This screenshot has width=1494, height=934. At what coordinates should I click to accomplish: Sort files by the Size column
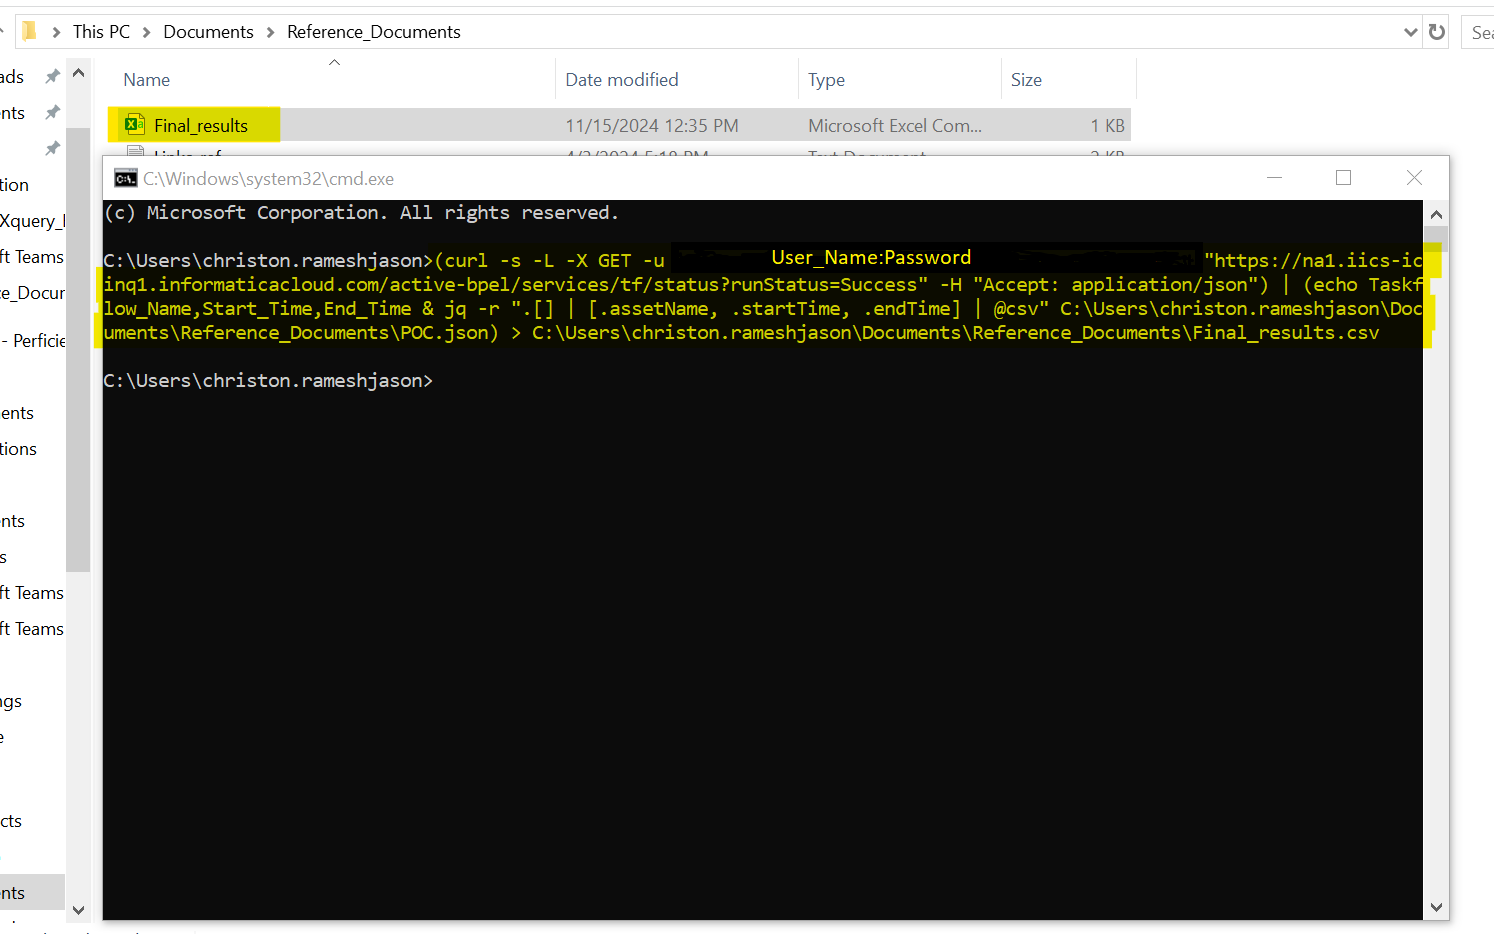point(1026,79)
